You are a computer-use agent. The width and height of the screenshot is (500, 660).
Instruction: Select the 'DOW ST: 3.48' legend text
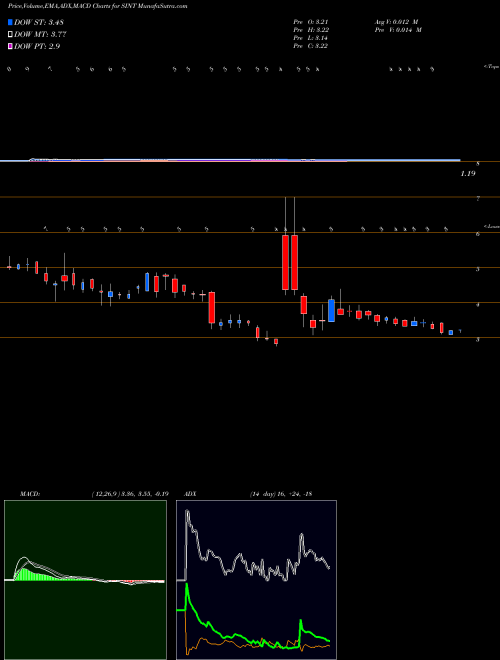39,22
